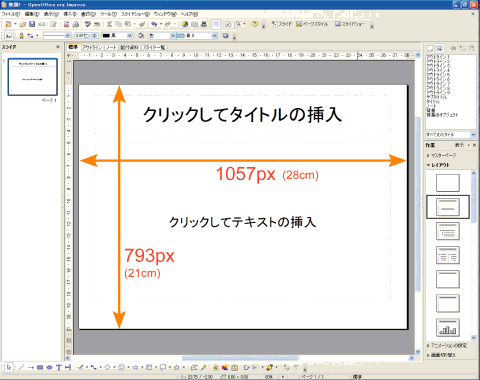Screen dimensions: 480x380
Task: Open the すべてのスタイル filter dropdown
Action: (451, 135)
